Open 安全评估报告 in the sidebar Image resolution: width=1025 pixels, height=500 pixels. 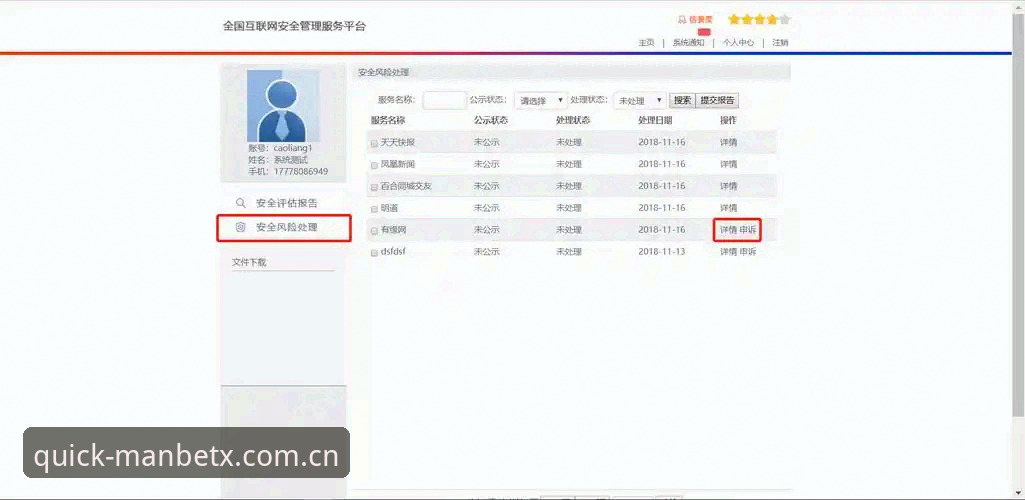286,203
